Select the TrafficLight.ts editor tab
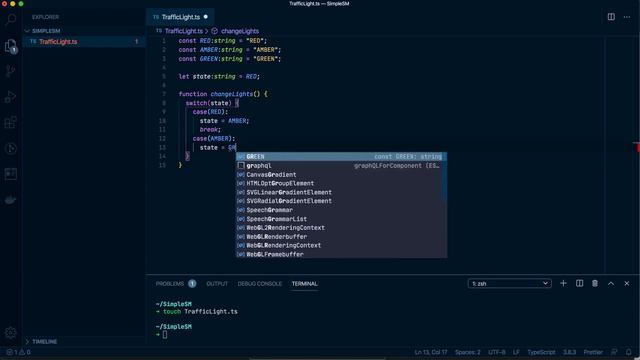This screenshot has height=360, width=640. 180,17
